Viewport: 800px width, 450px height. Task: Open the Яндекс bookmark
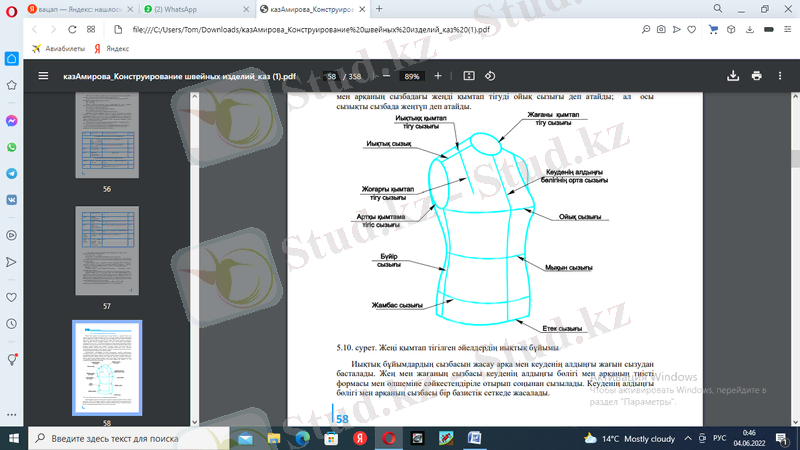click(x=112, y=48)
